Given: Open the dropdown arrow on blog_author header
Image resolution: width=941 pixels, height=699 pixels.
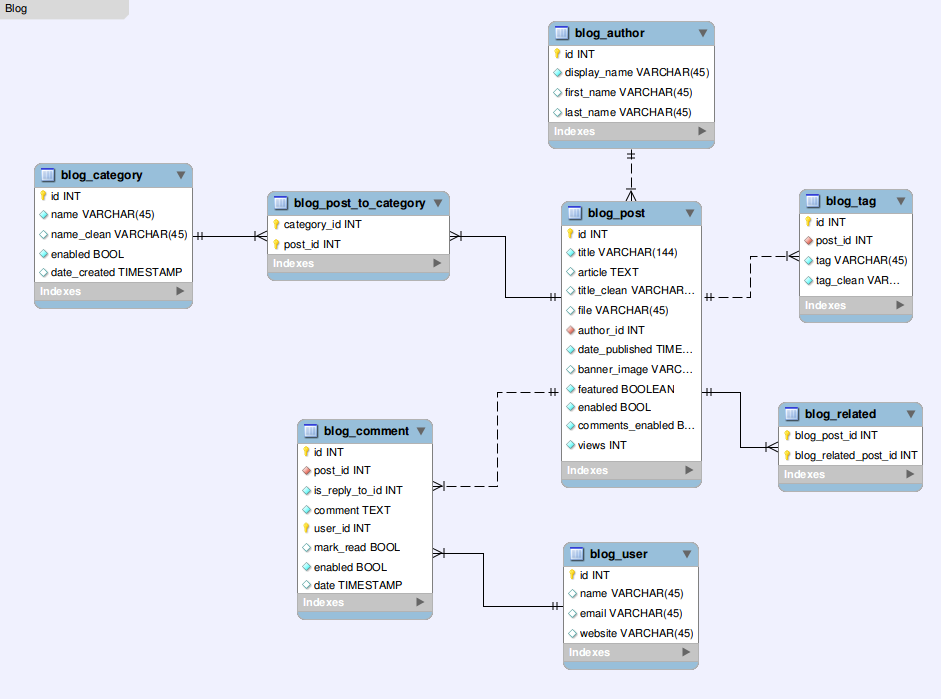Looking at the screenshot, I should tap(702, 32).
